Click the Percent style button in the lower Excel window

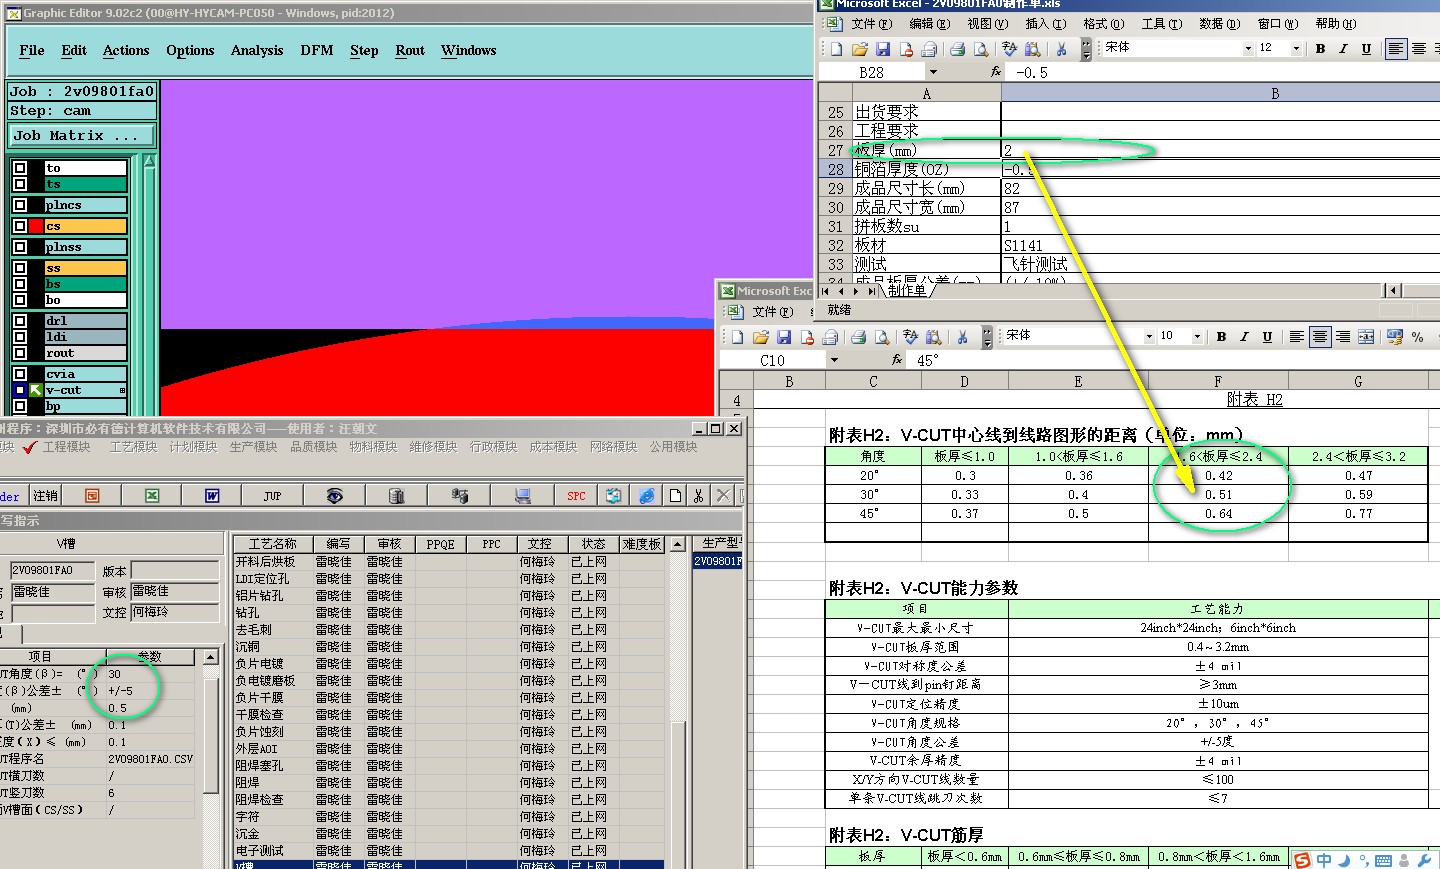(1417, 337)
